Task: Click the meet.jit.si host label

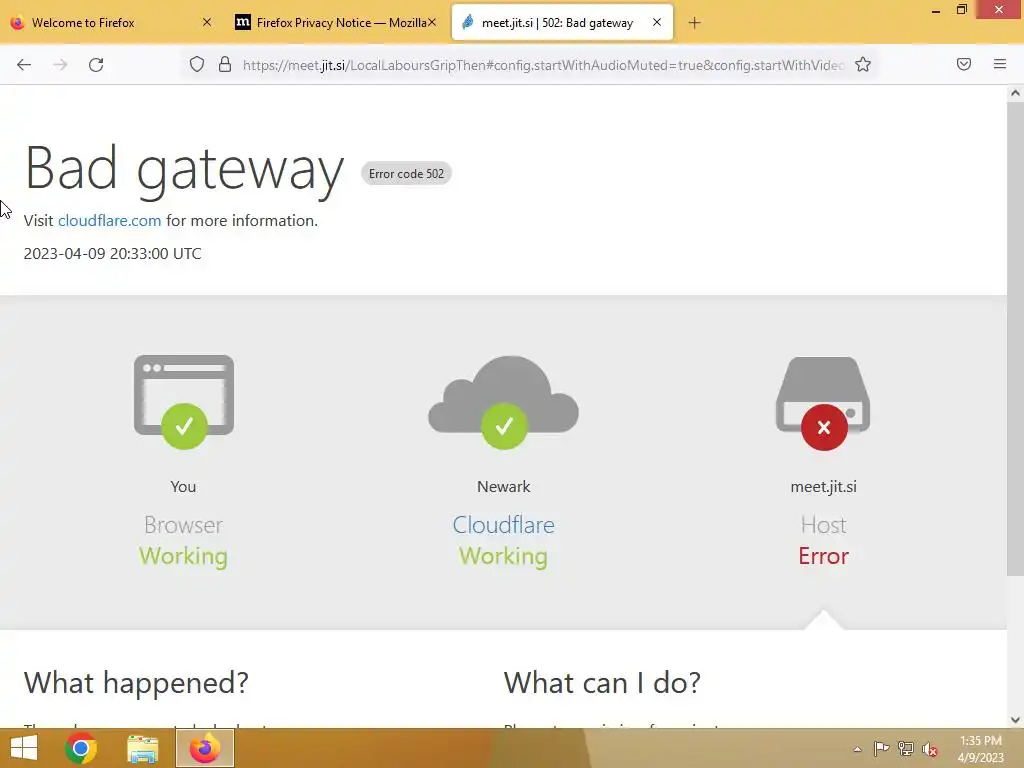Action: [x=823, y=487]
